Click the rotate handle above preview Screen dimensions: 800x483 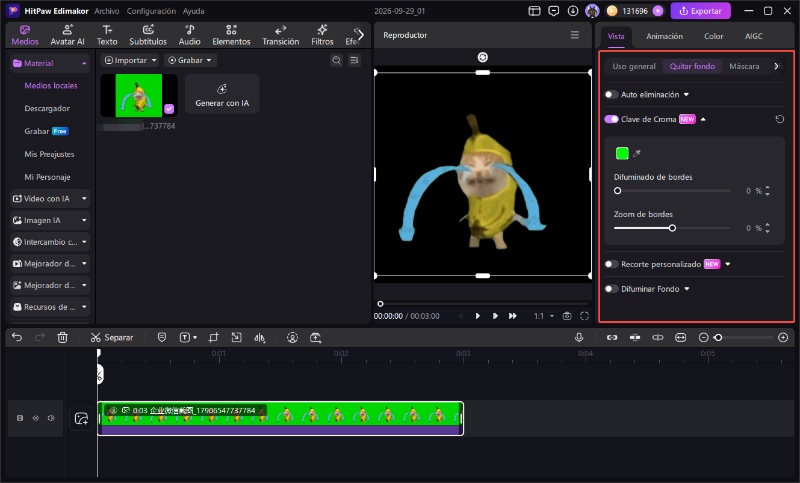tap(483, 57)
